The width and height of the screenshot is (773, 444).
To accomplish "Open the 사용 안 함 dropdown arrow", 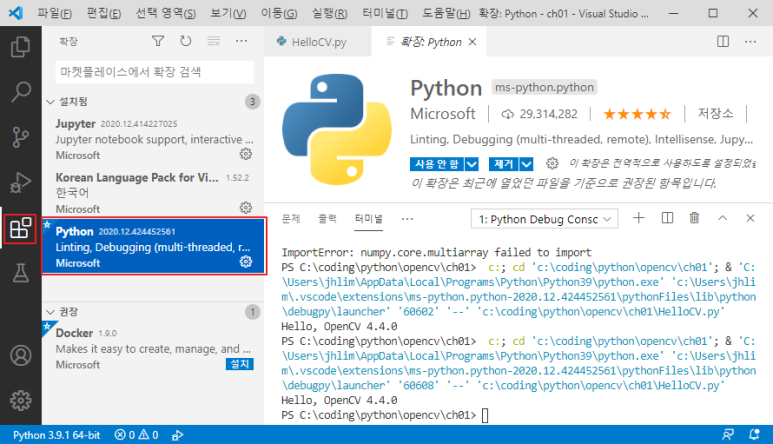I will pos(472,164).
